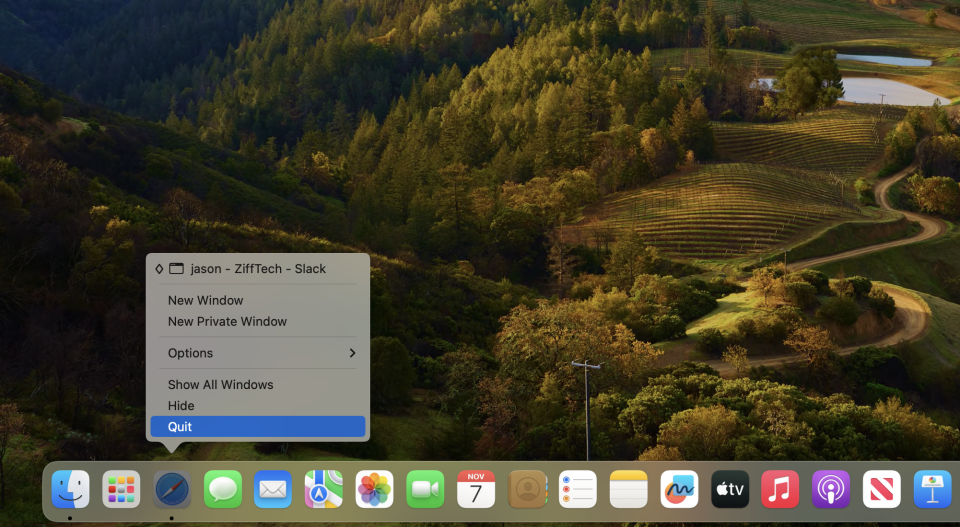Open Finder from the Dock
Screen dimensions: 960x527
tap(70, 489)
